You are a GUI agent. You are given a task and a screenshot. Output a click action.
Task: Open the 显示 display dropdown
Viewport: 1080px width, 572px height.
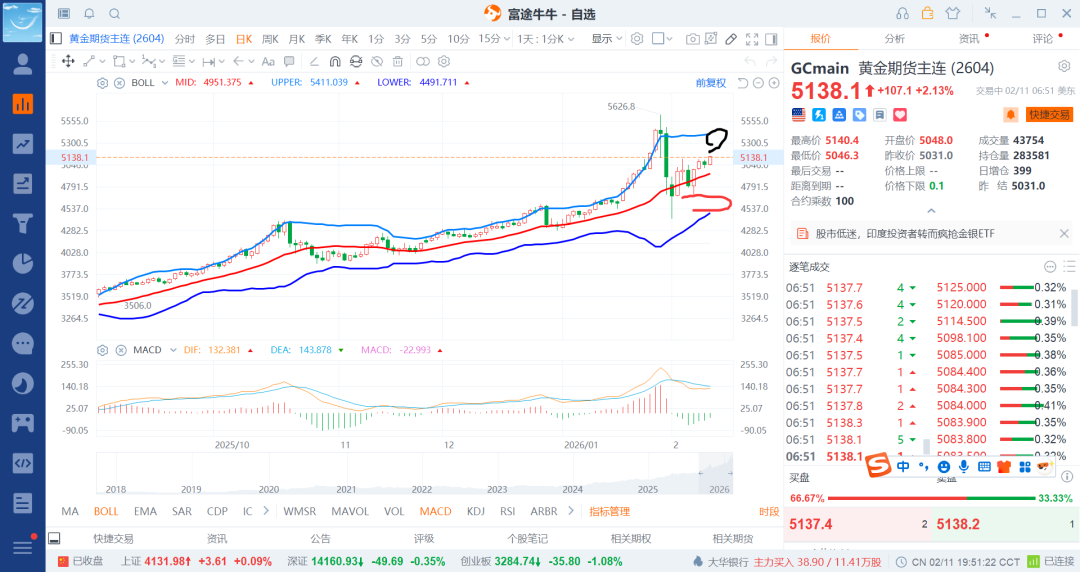[x=606, y=39]
